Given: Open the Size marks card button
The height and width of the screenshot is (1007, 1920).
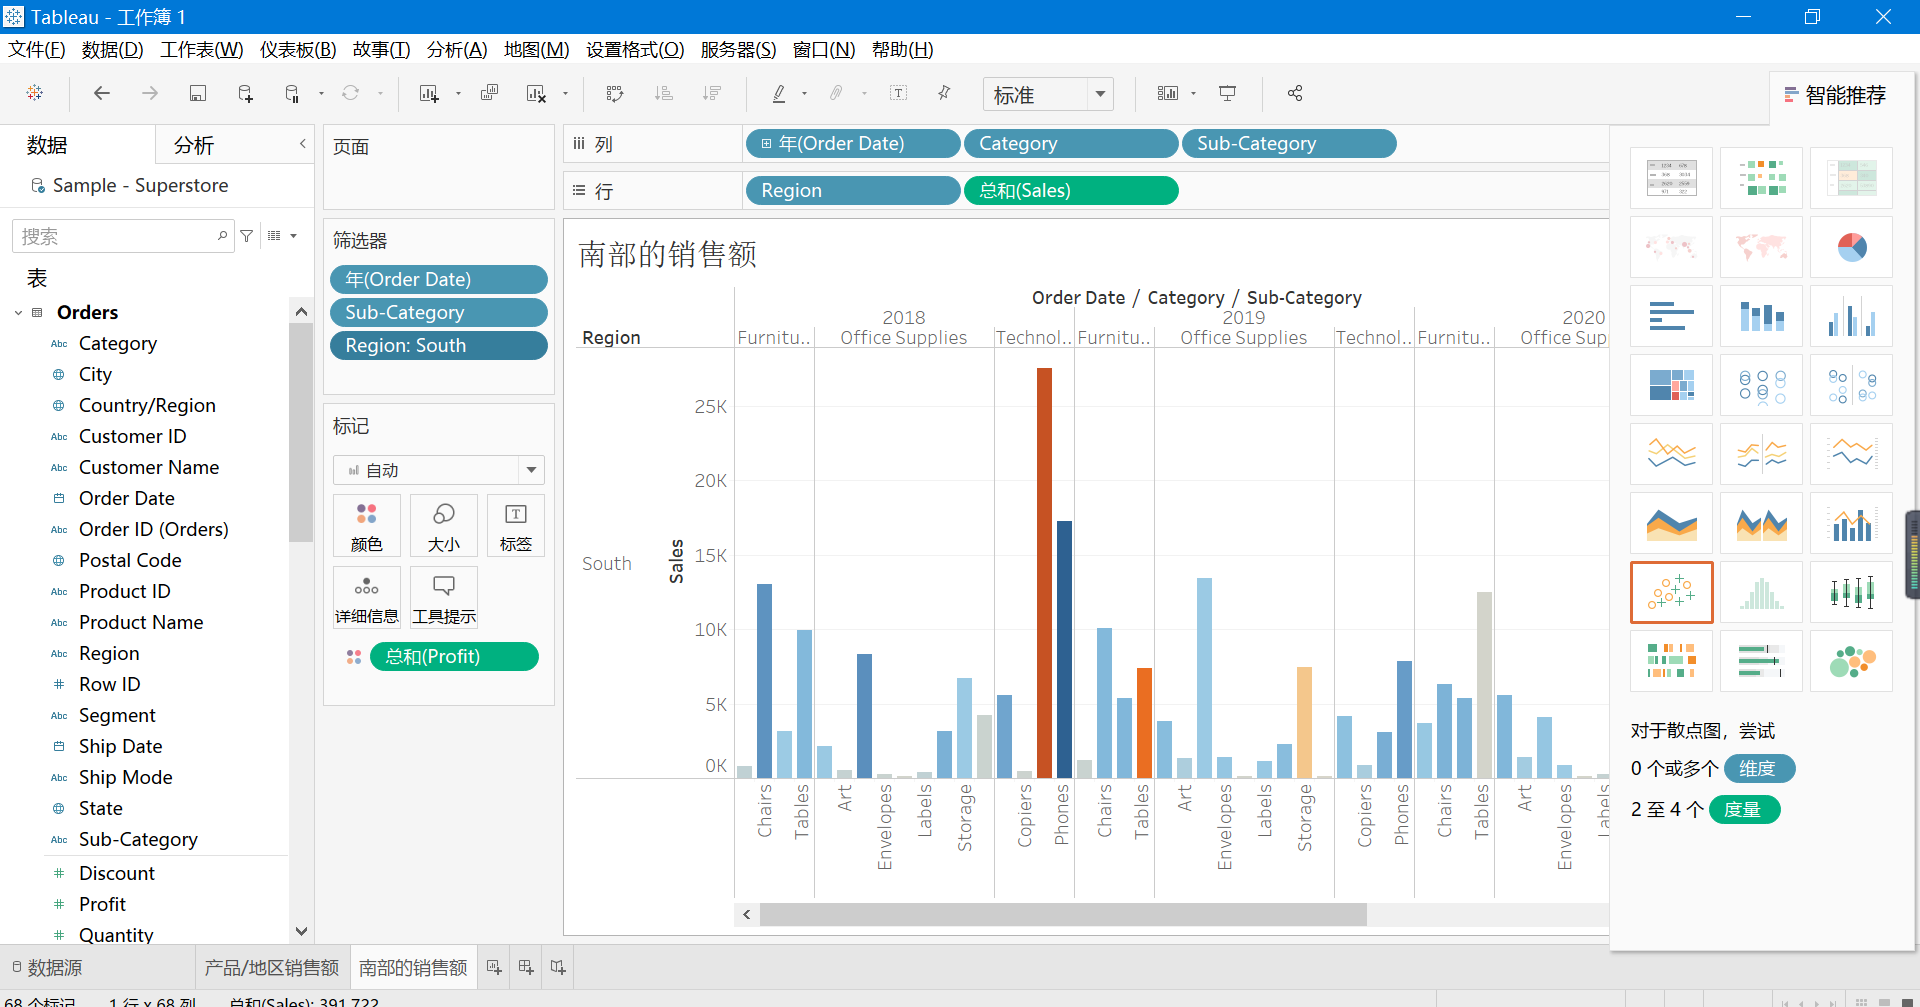Looking at the screenshot, I should 444,526.
